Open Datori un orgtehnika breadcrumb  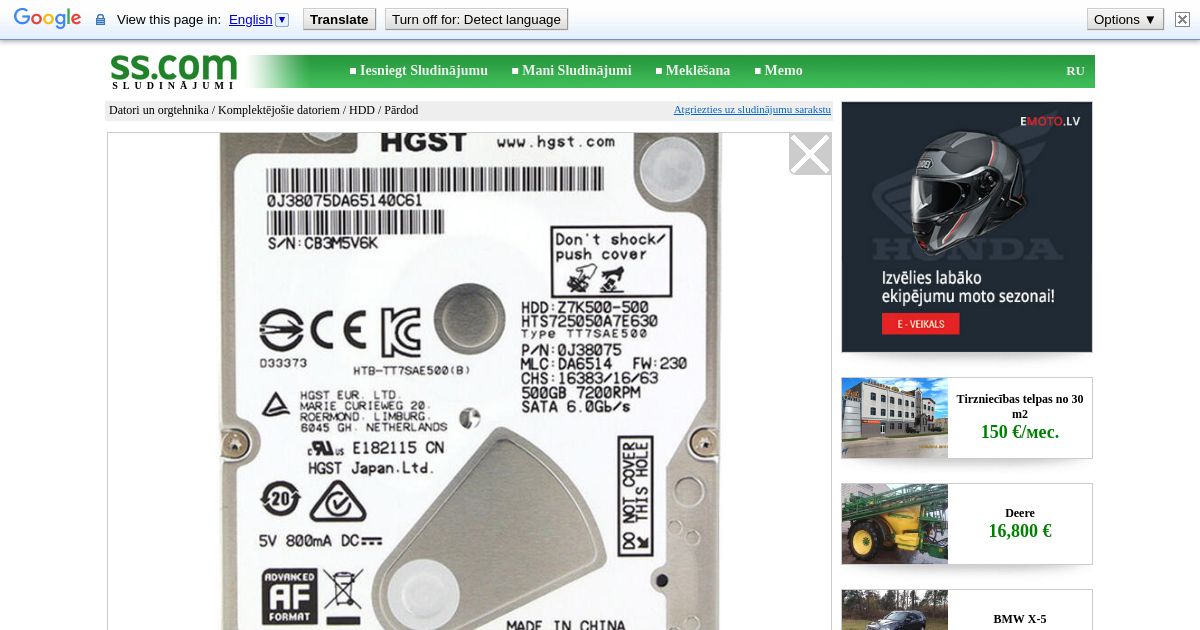point(159,110)
